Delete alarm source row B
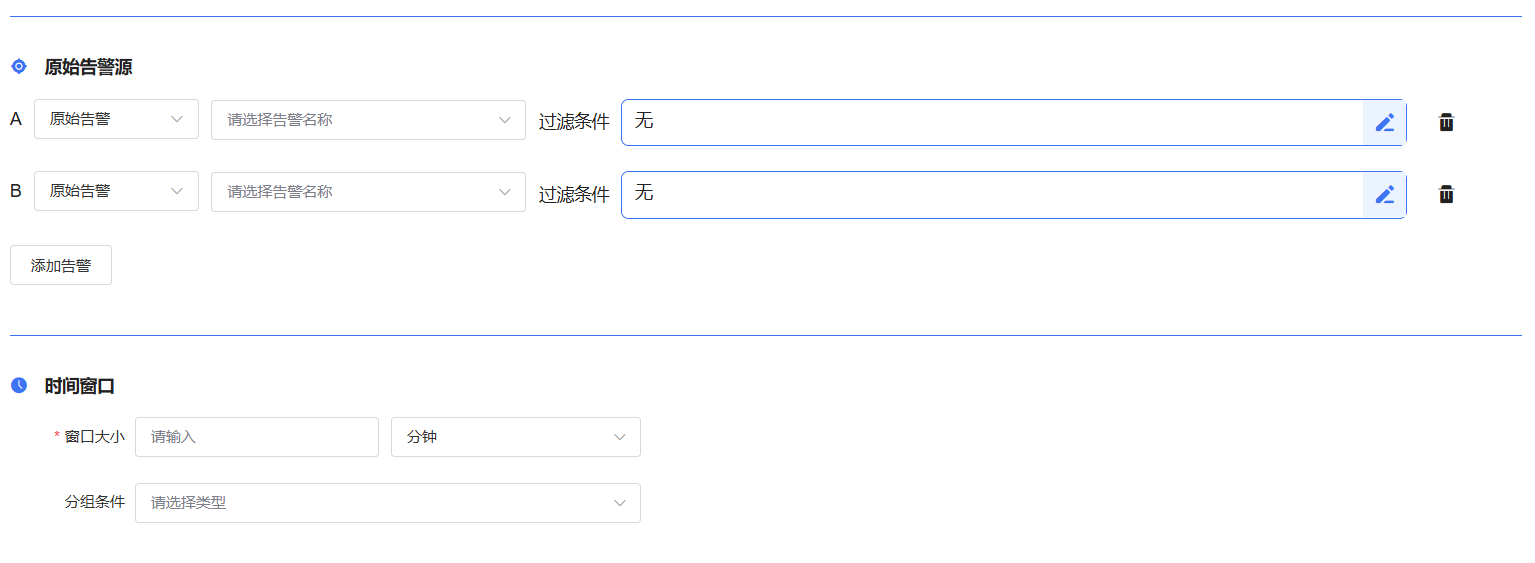This screenshot has width=1535, height=563. click(x=1446, y=194)
